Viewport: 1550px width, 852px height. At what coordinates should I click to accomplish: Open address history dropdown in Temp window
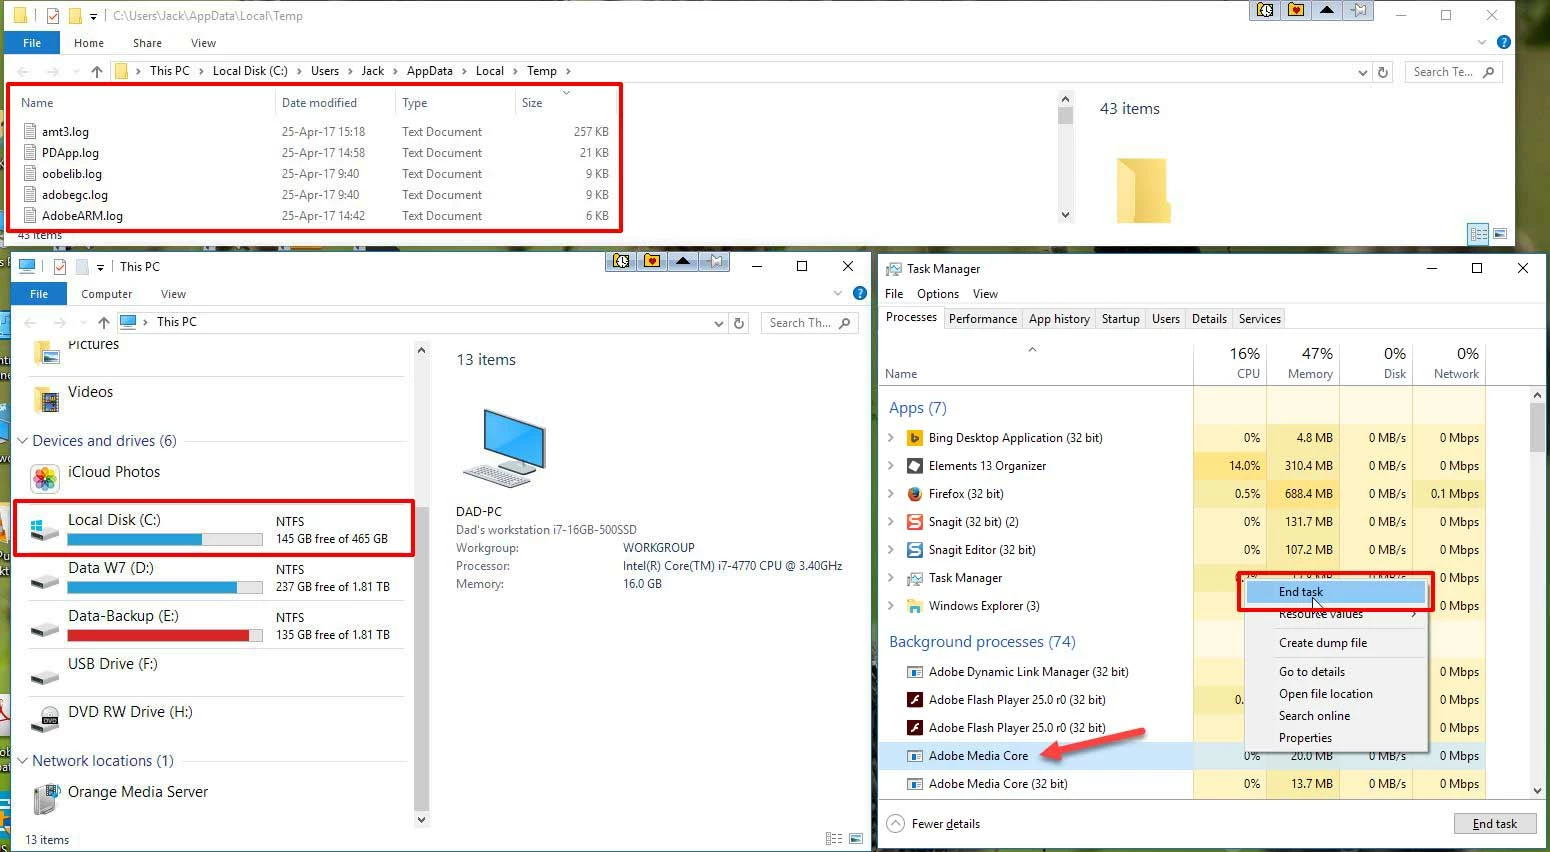[x=1362, y=72]
